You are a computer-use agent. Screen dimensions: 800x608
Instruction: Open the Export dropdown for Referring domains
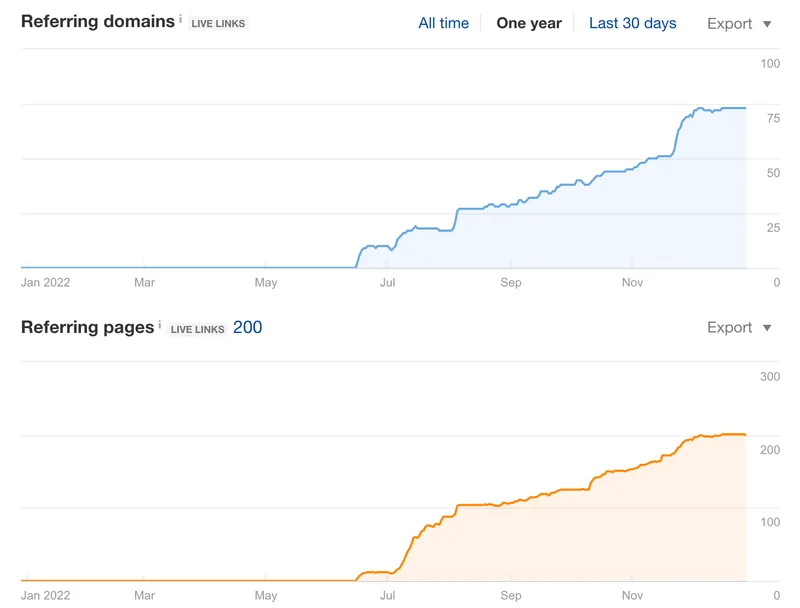click(x=739, y=24)
